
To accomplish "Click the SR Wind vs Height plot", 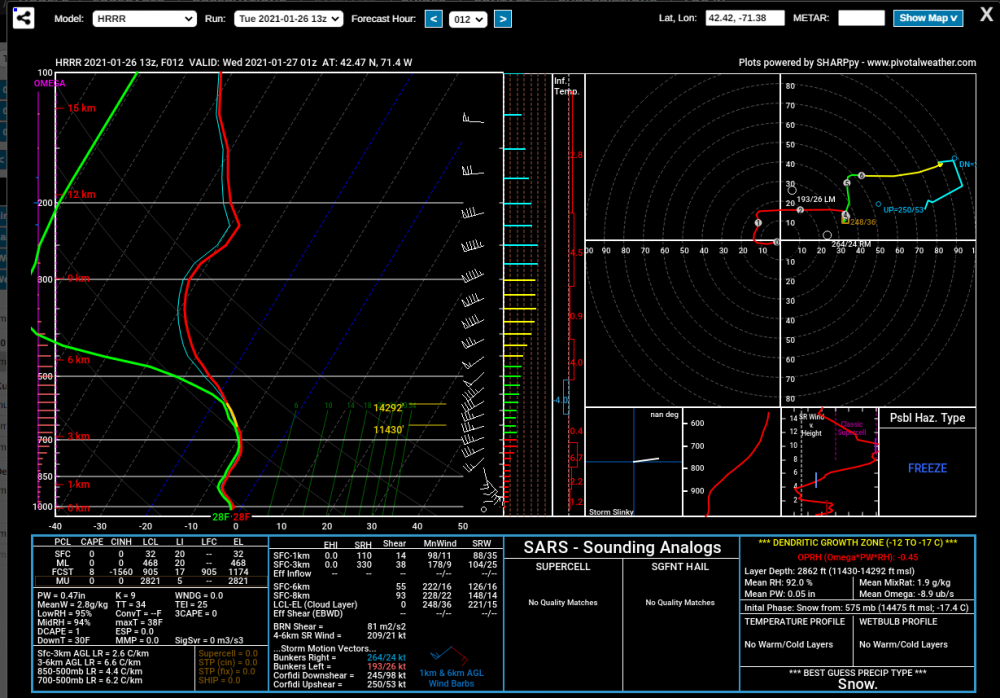I will [x=829, y=461].
